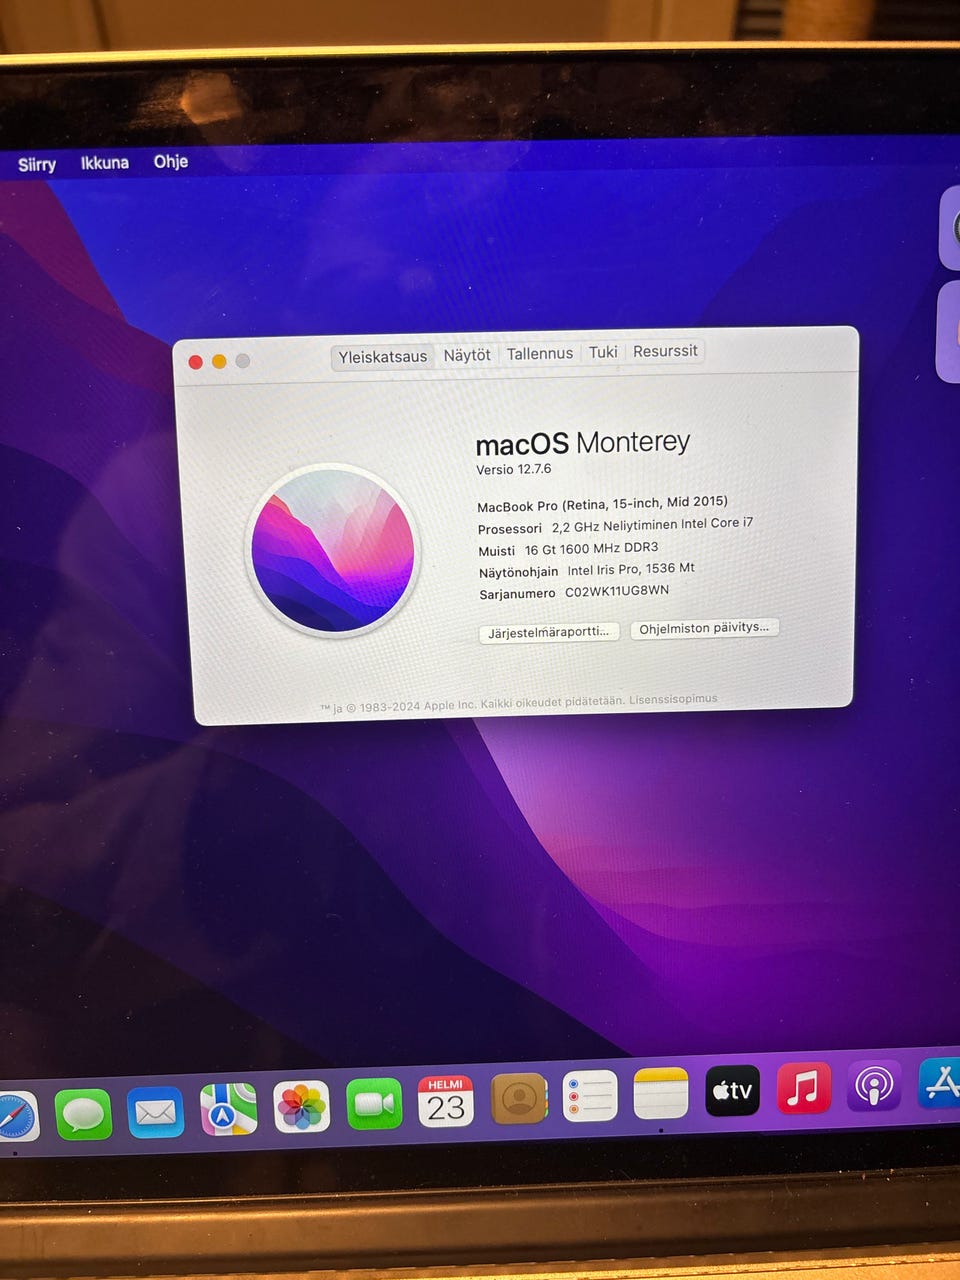Open Podcasts from the Dock
960x1280 pixels.
coord(874,1085)
